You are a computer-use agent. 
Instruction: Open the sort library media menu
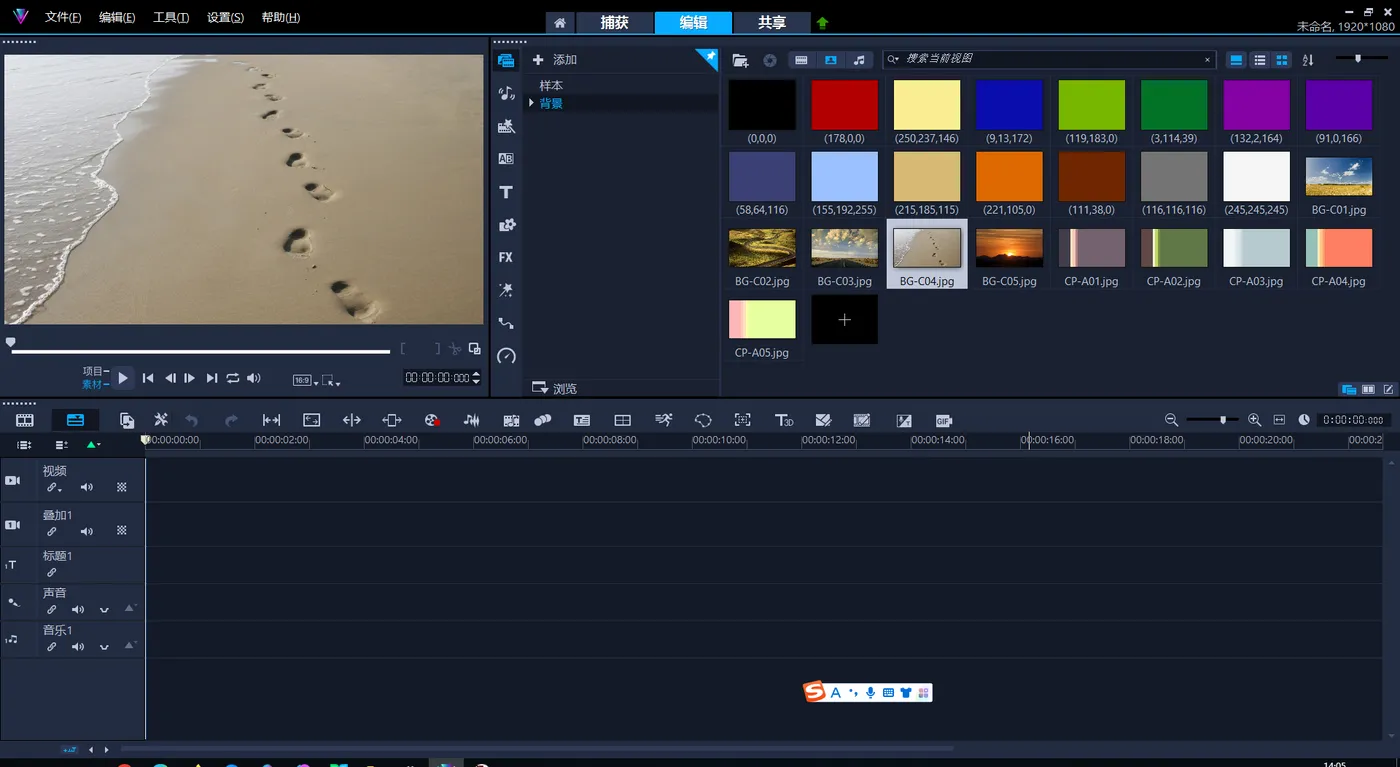click(x=1308, y=60)
